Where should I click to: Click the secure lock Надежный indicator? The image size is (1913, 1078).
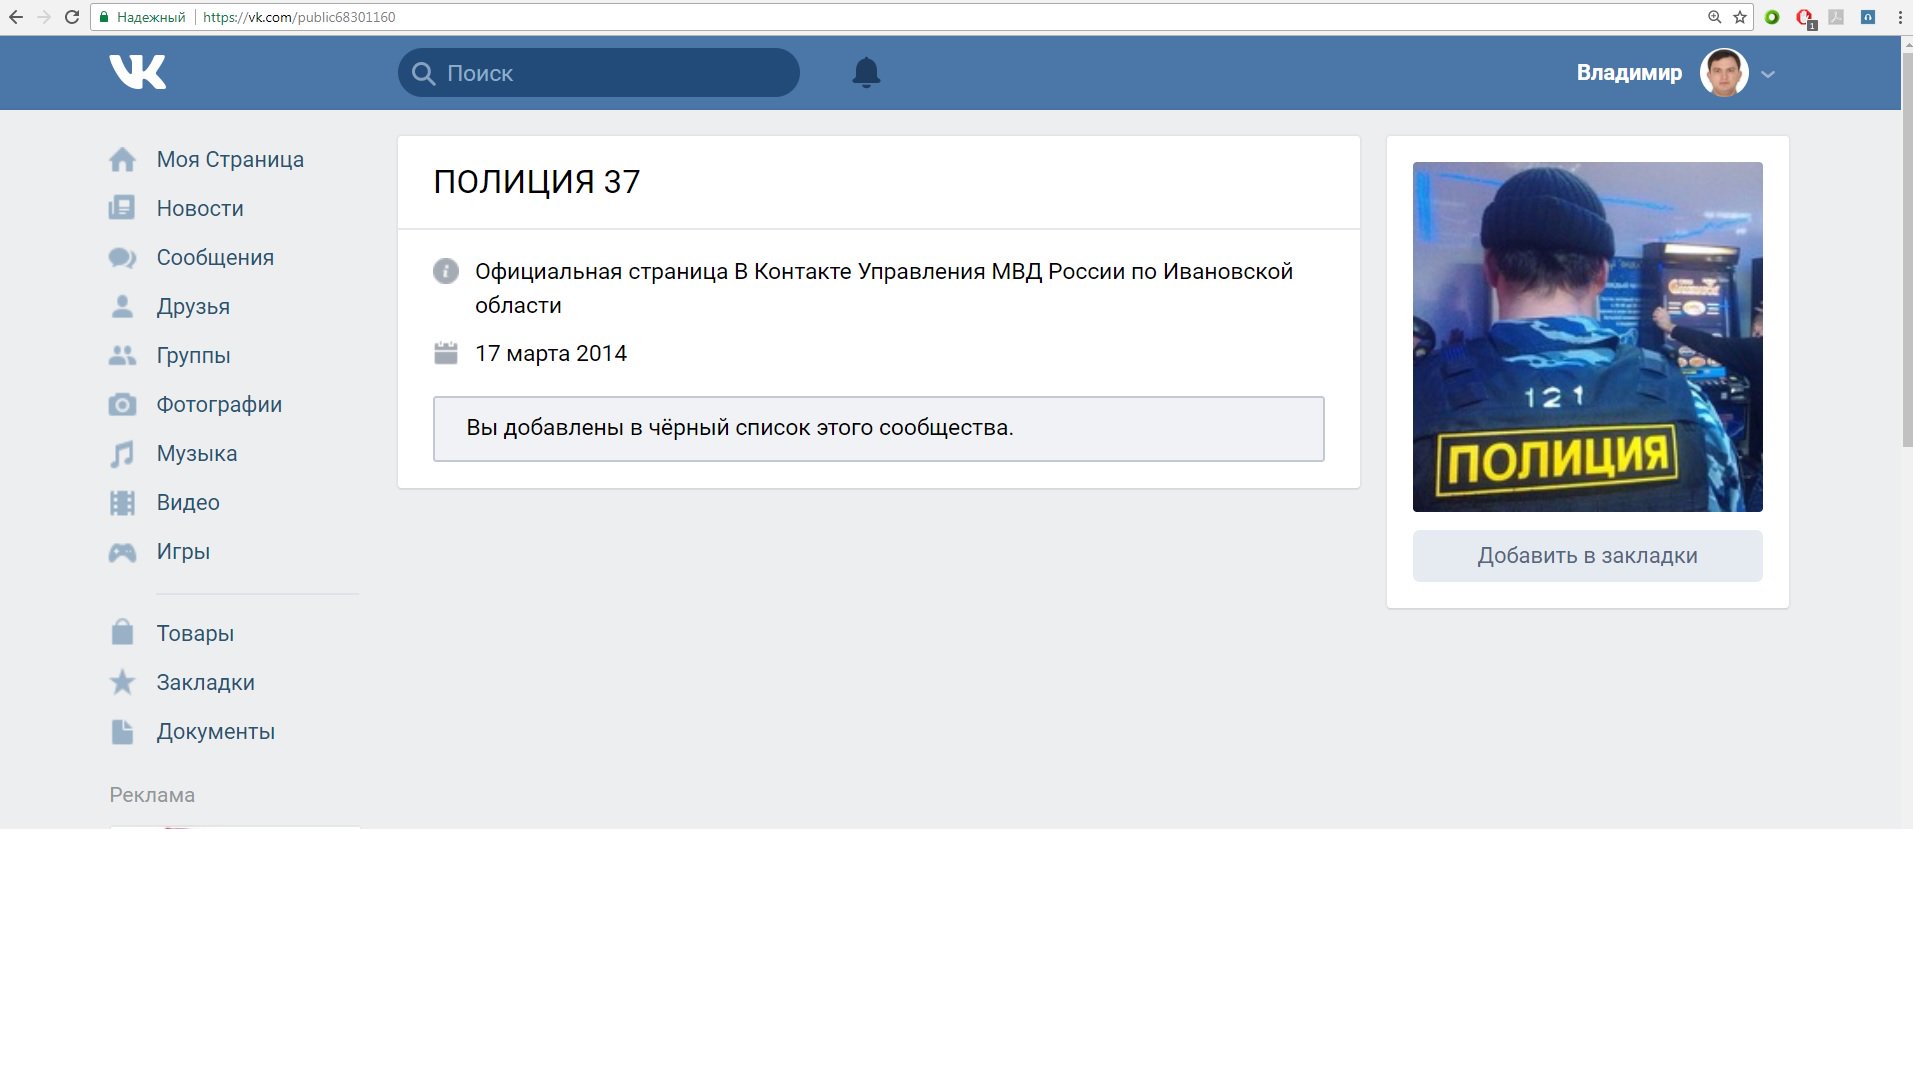(x=142, y=17)
